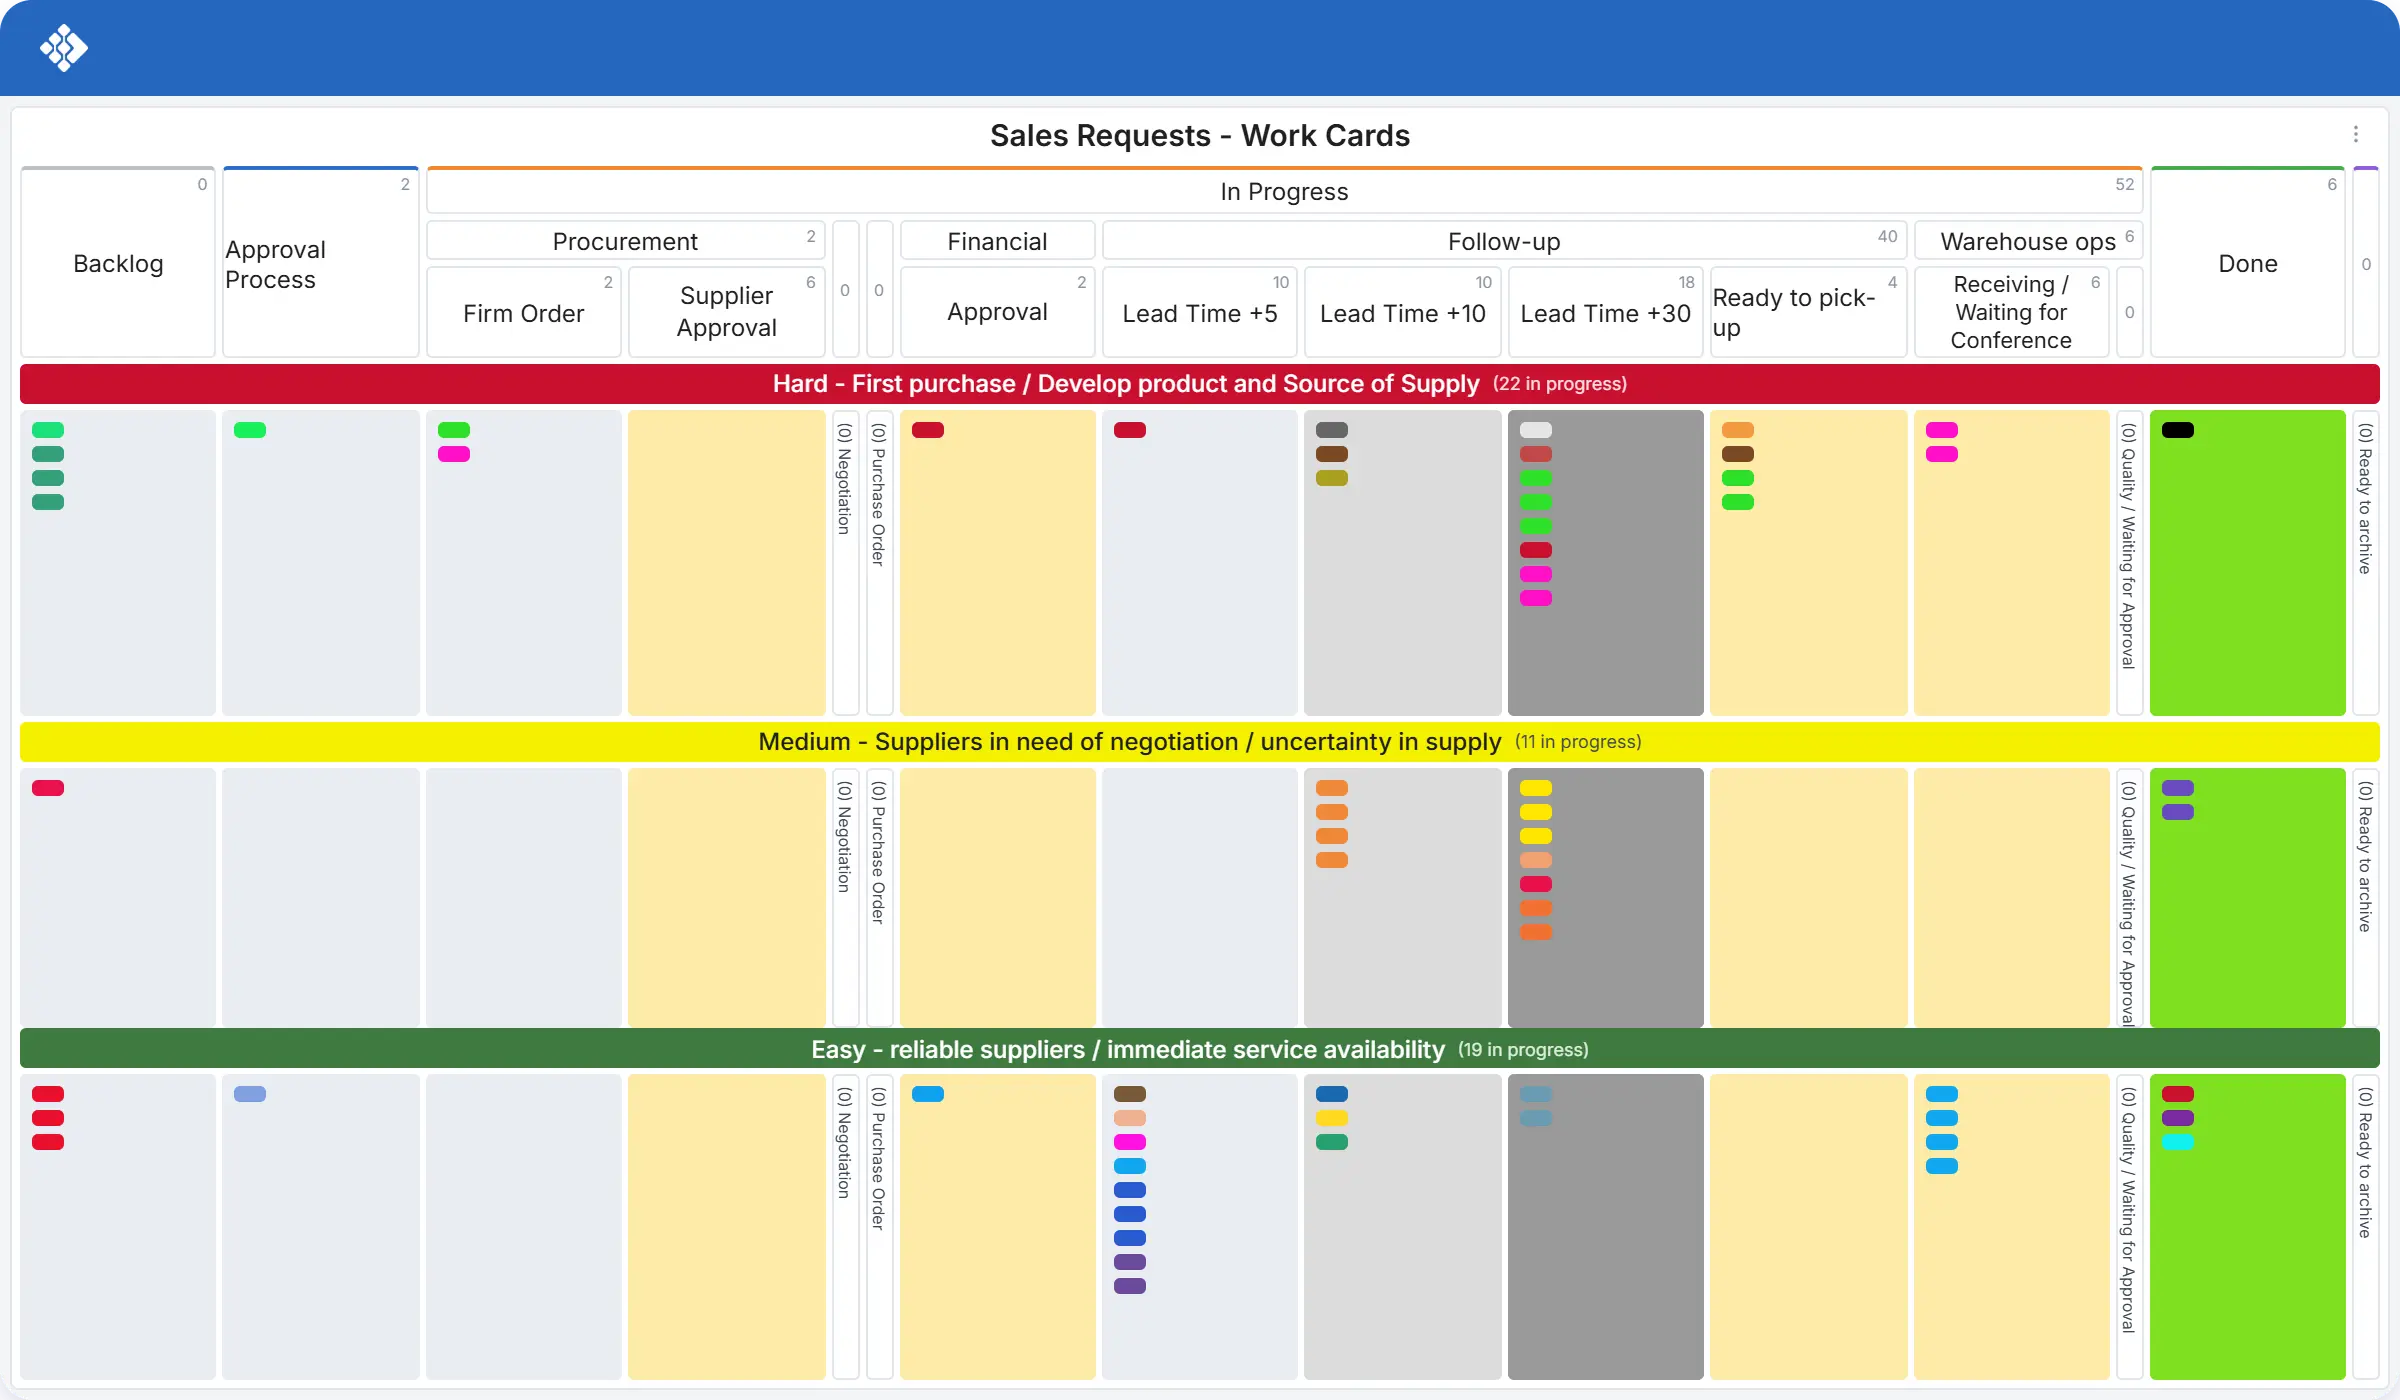The height and width of the screenshot is (1400, 2400).
Task: Open the blue card in Financial Approval, Easy lane
Action: click(x=928, y=1094)
